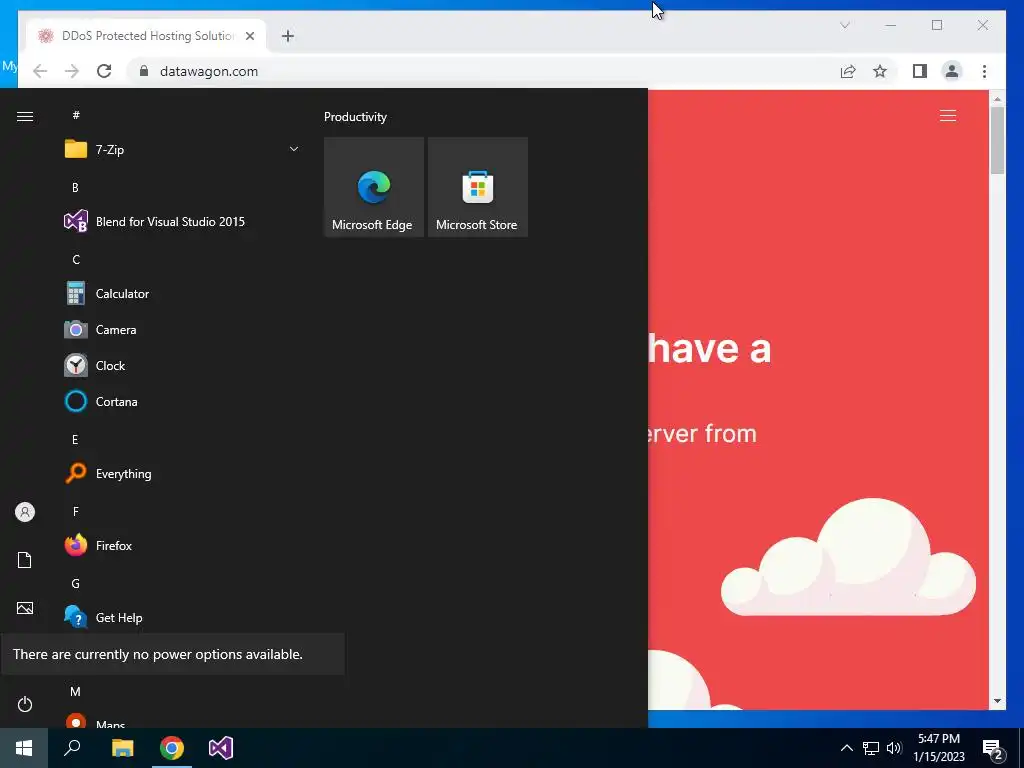Open Visual Studio from the taskbar
This screenshot has height=768, width=1024.
point(221,748)
